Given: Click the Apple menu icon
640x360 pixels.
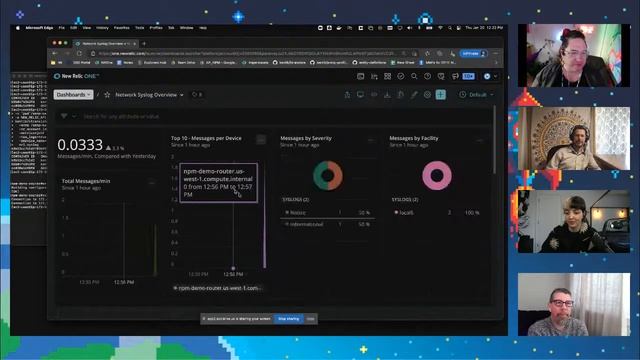Looking at the screenshot, I should pyautogui.click(x=18, y=28).
